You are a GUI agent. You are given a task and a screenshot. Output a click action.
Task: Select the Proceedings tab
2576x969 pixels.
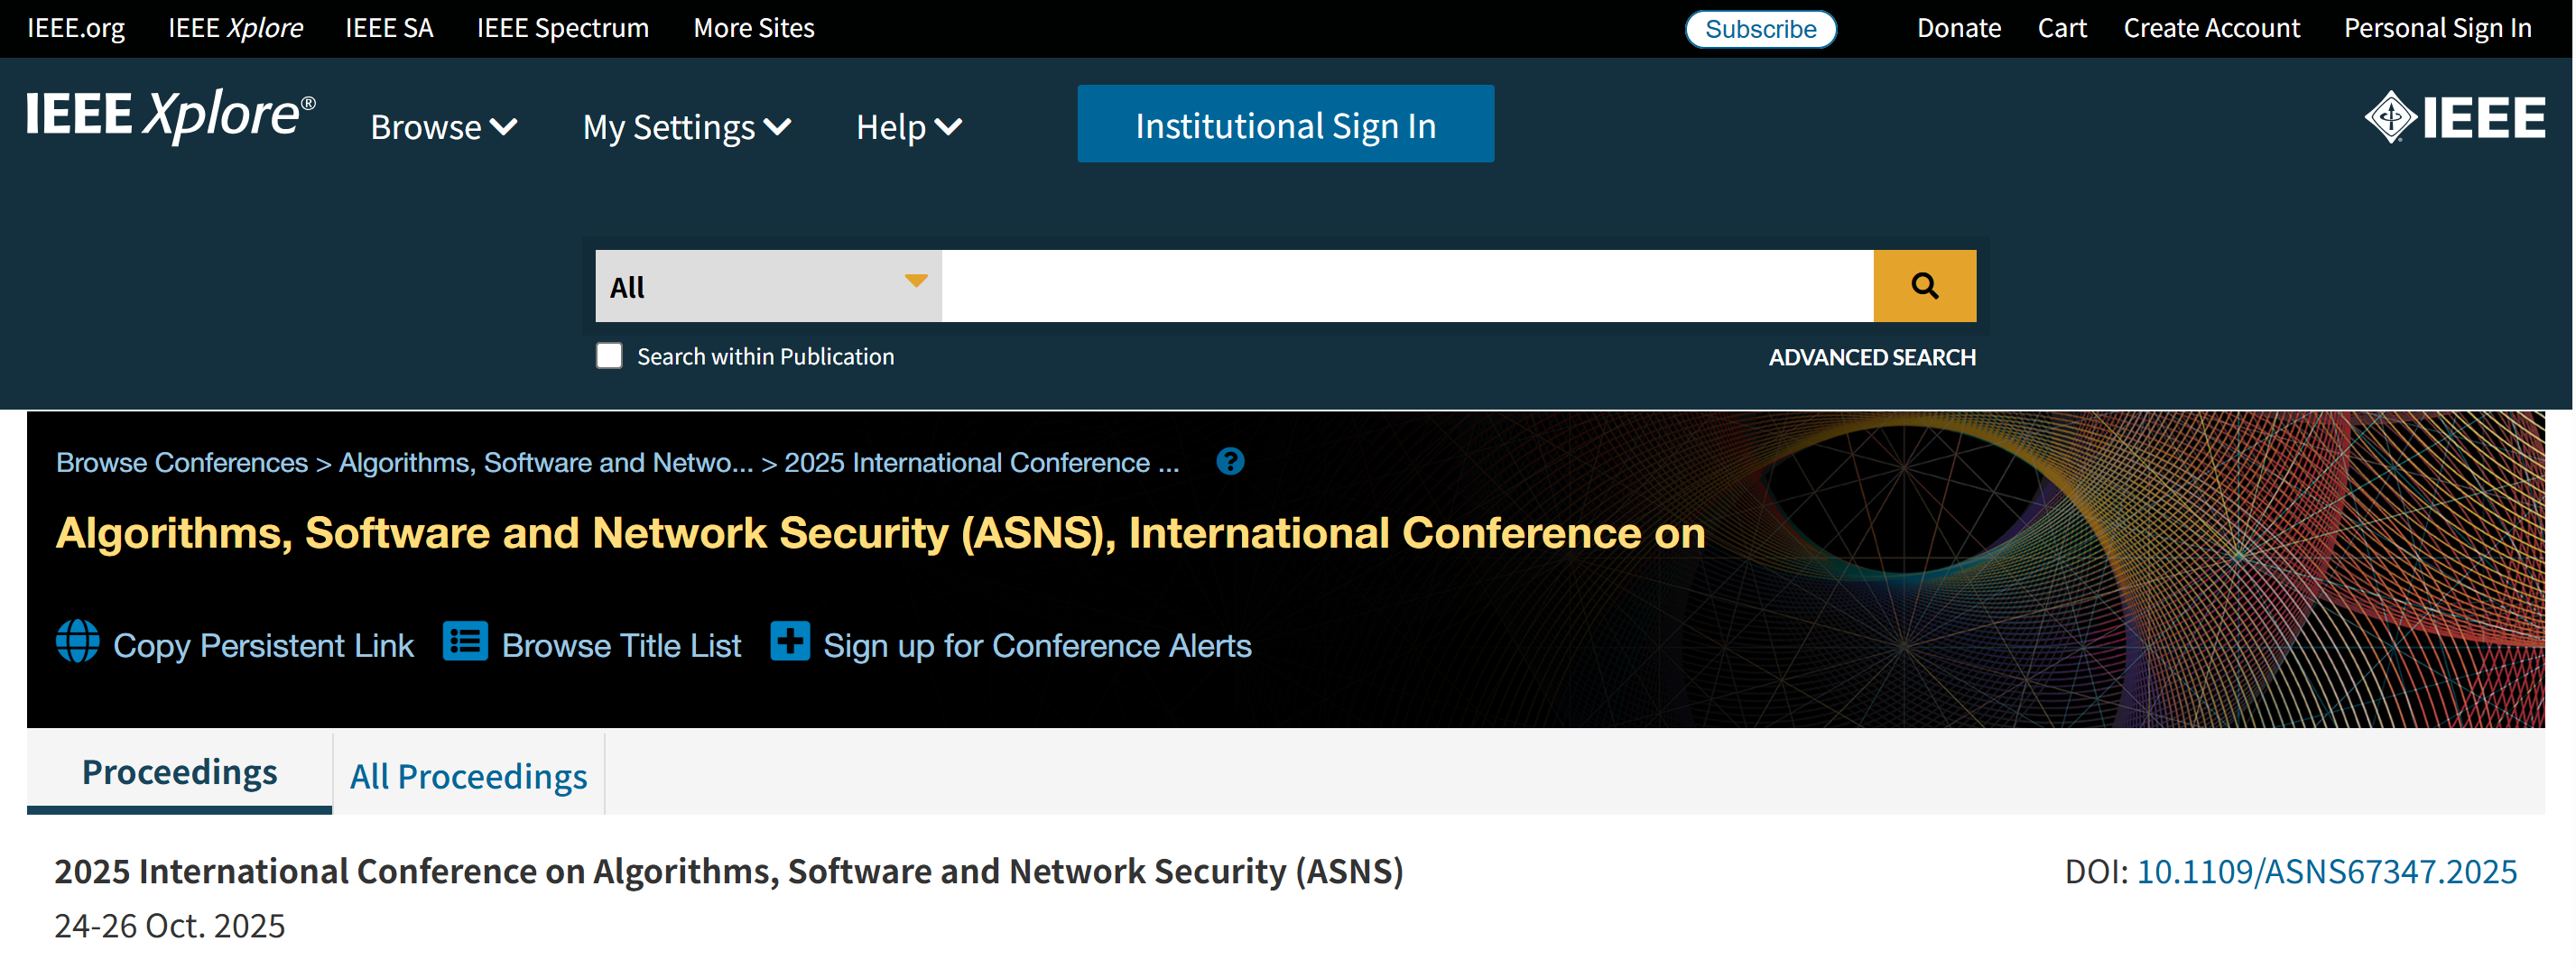pos(180,772)
